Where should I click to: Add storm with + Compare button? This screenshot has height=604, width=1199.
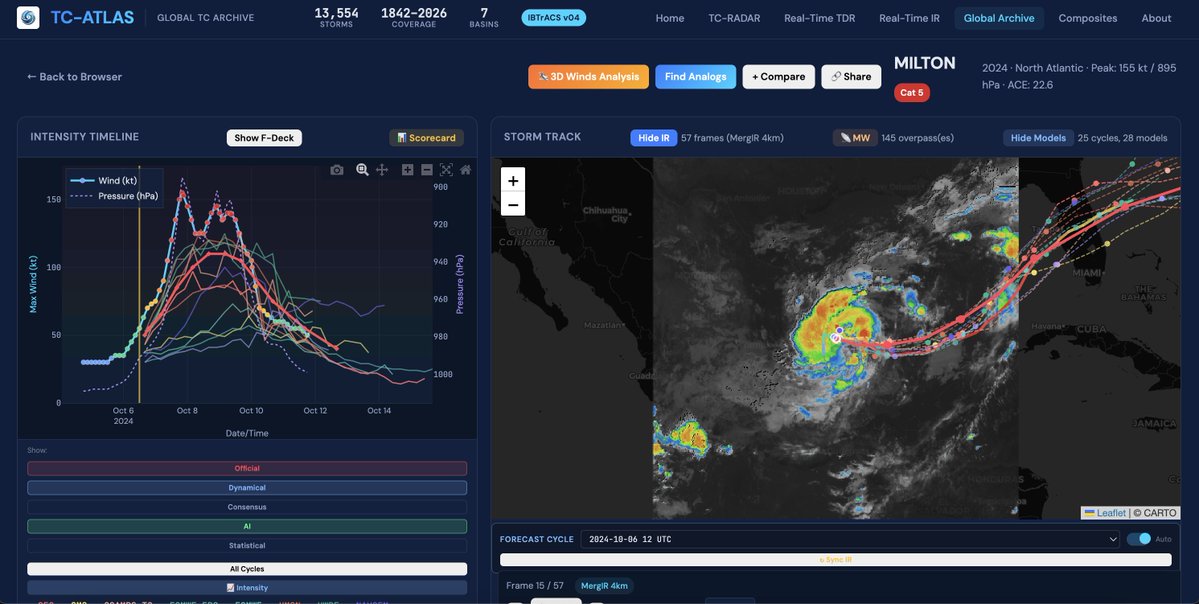tap(778, 76)
